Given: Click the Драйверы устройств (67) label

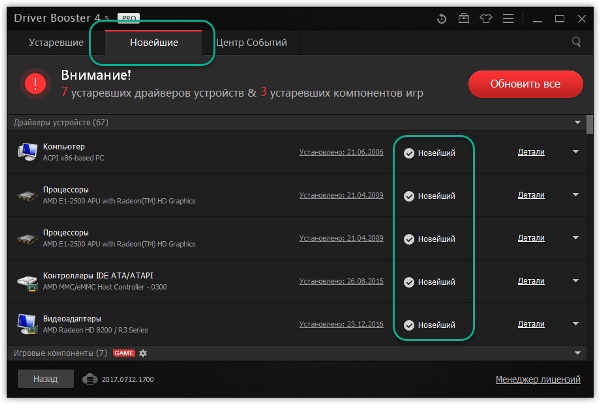Looking at the screenshot, I should 61,122.
